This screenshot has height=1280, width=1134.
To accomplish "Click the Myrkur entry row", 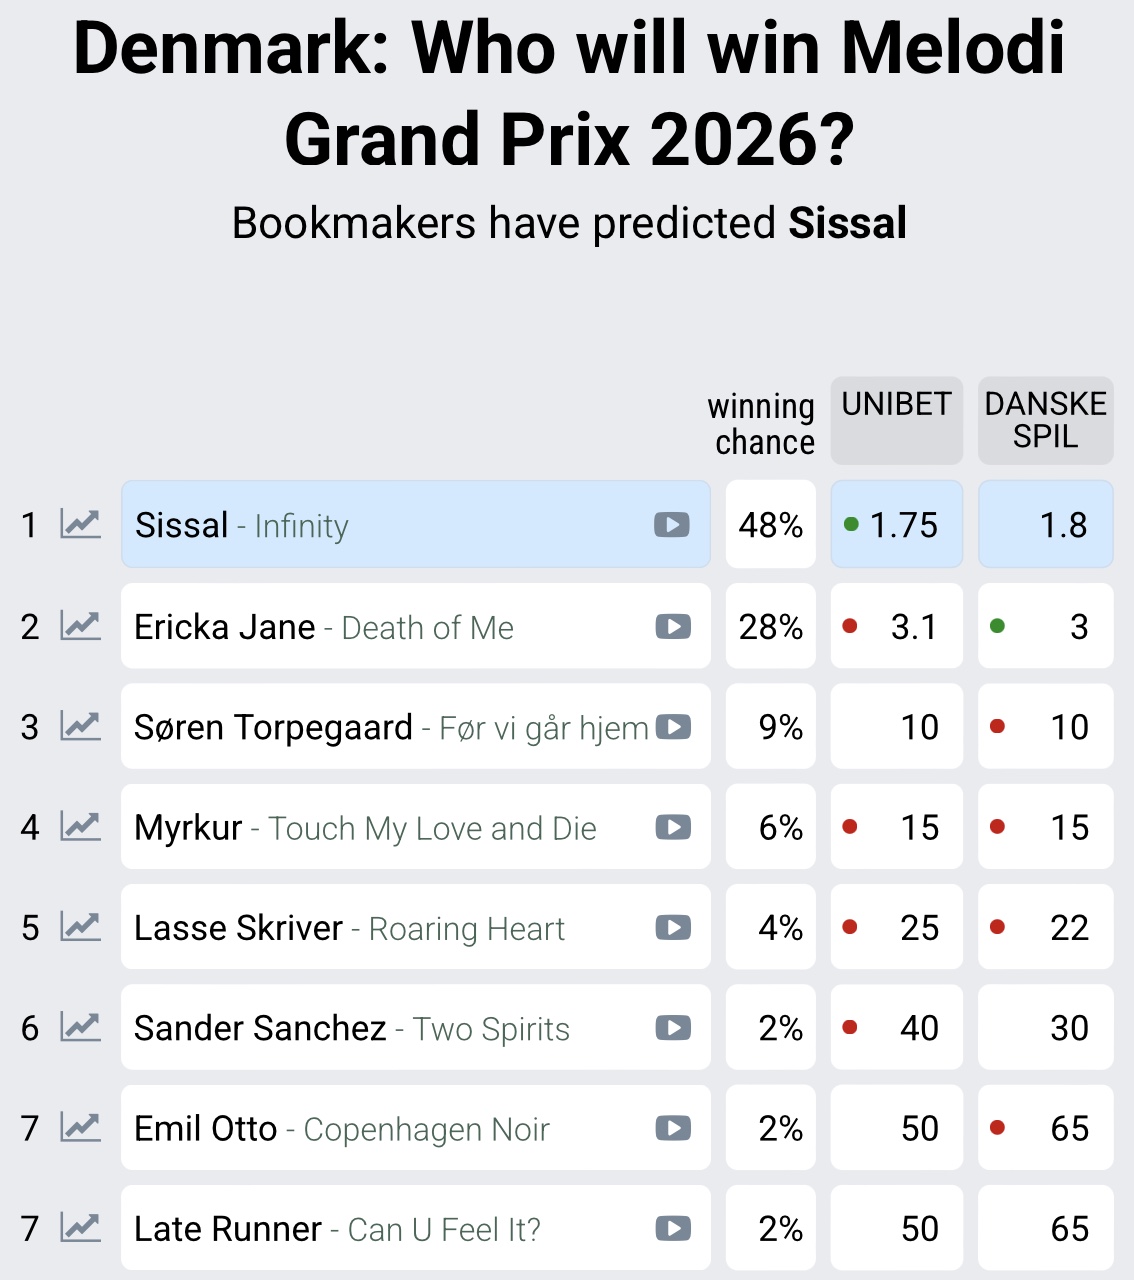I will click(x=400, y=828).
